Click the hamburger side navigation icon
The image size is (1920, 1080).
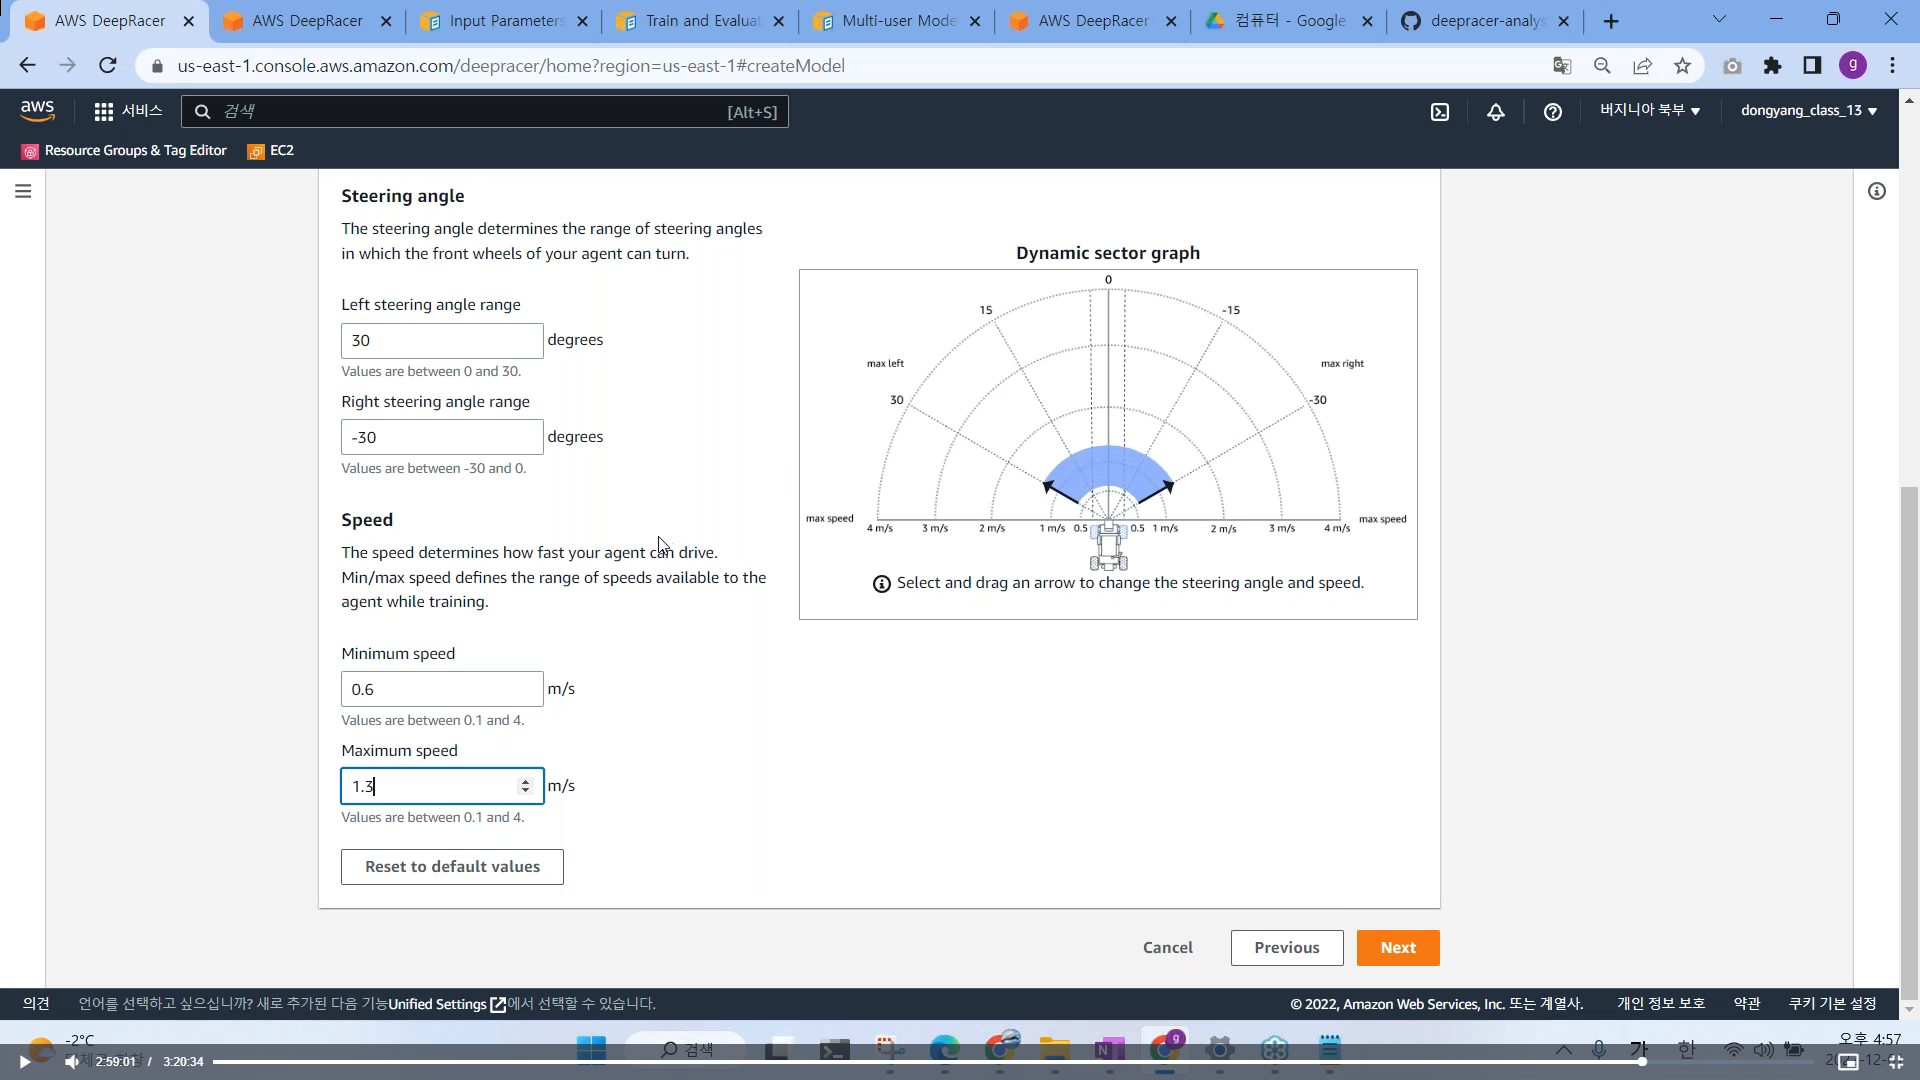[x=23, y=191]
